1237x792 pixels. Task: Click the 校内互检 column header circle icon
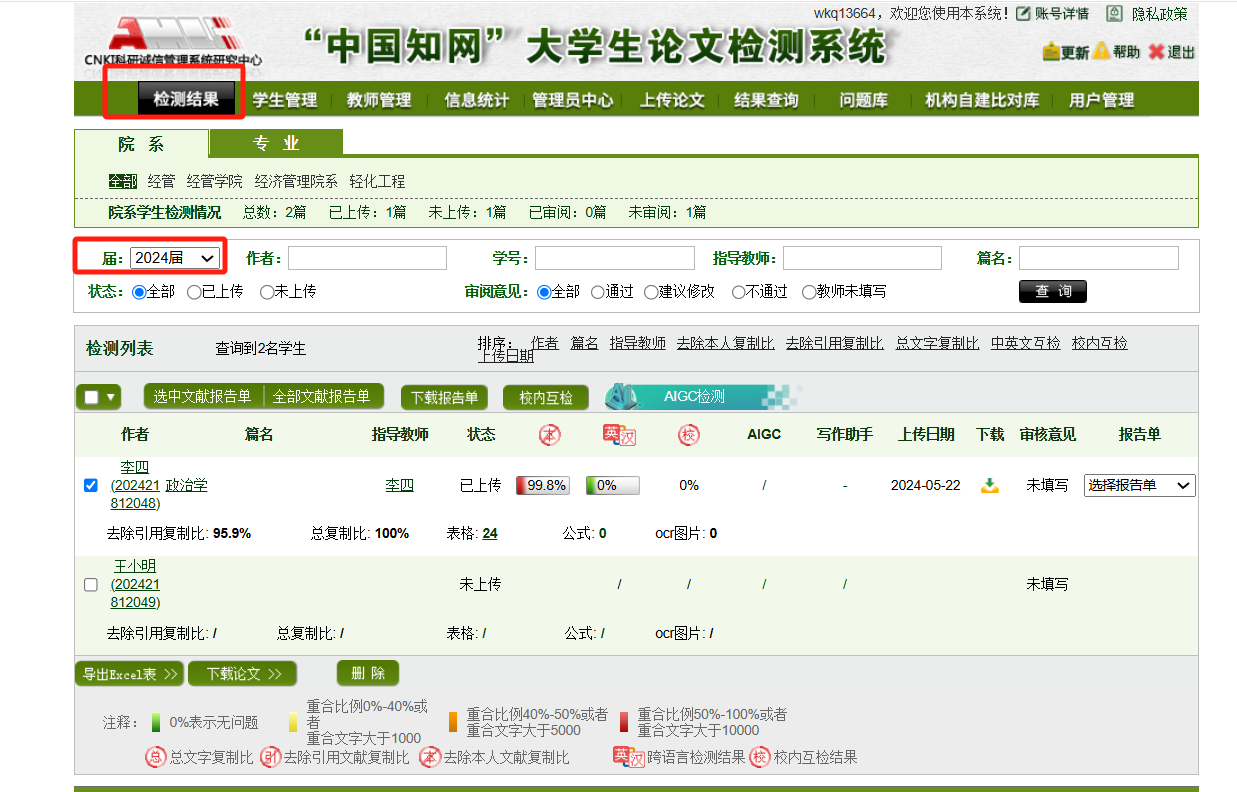click(x=689, y=435)
